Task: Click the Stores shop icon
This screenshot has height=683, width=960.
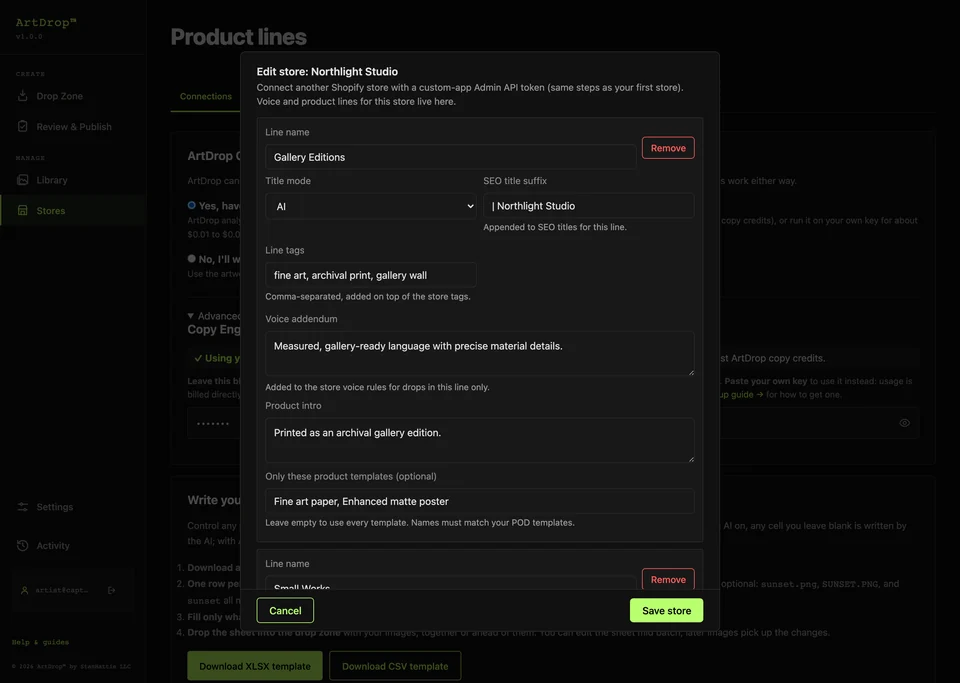Action: tap(23, 211)
